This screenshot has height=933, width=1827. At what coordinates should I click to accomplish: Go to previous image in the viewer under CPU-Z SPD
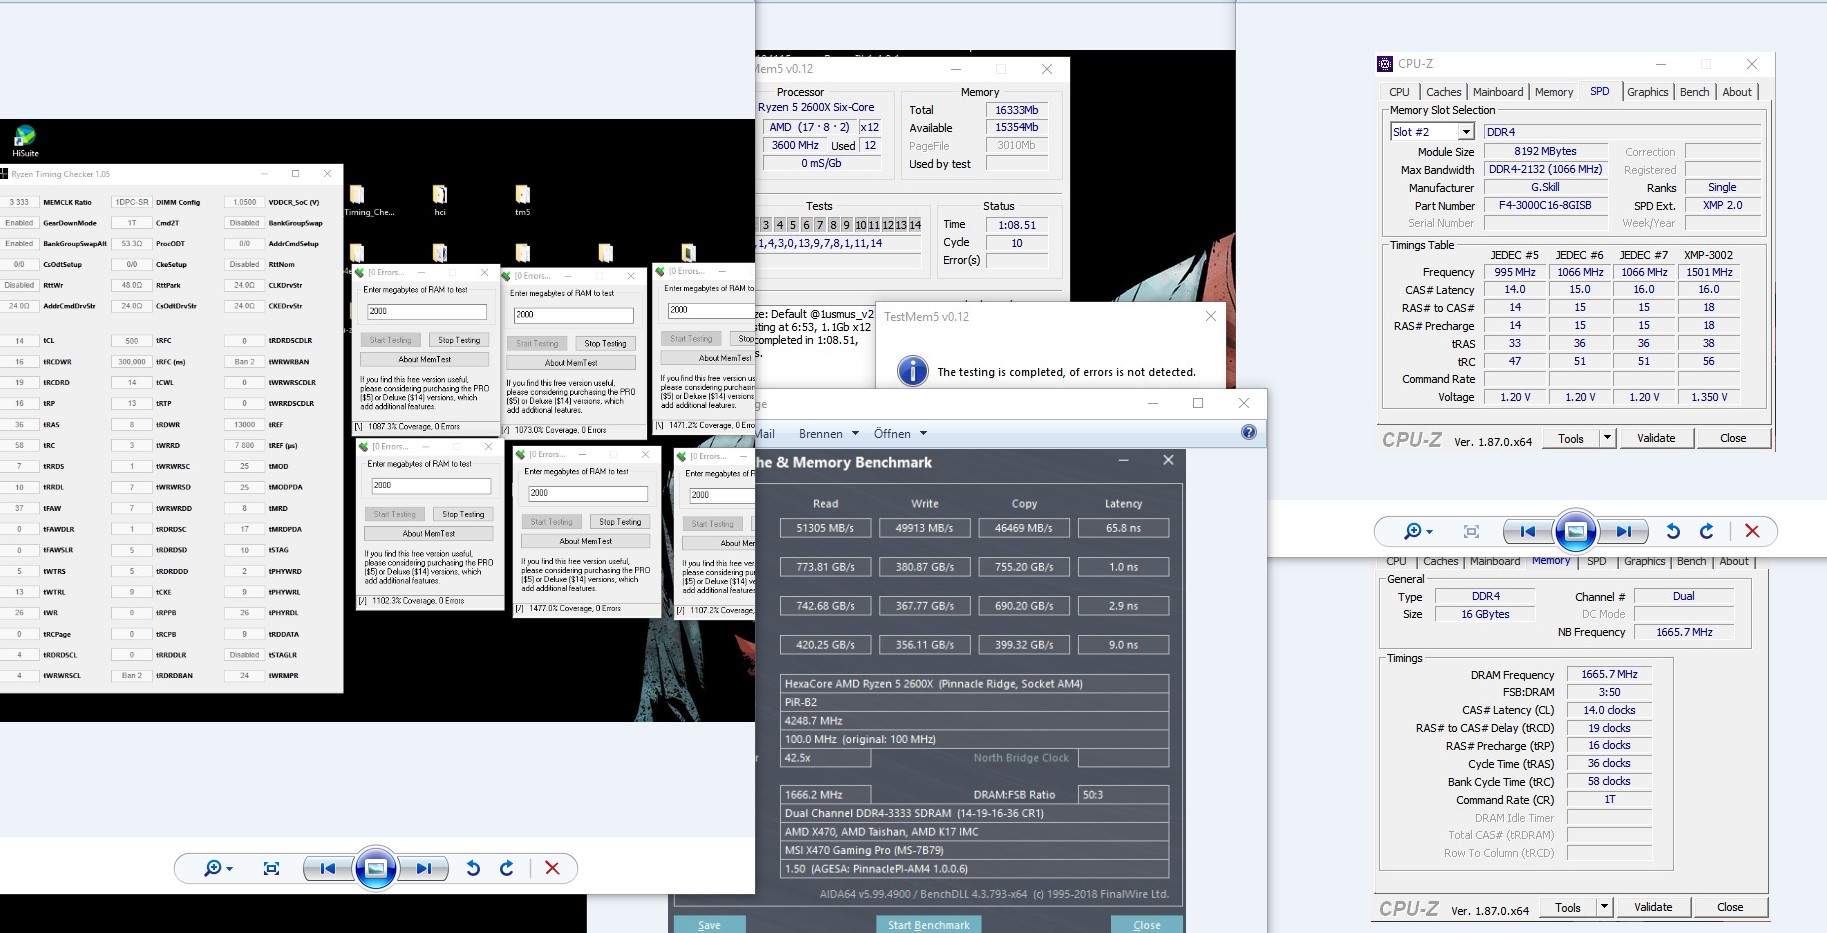pyautogui.click(x=1527, y=531)
